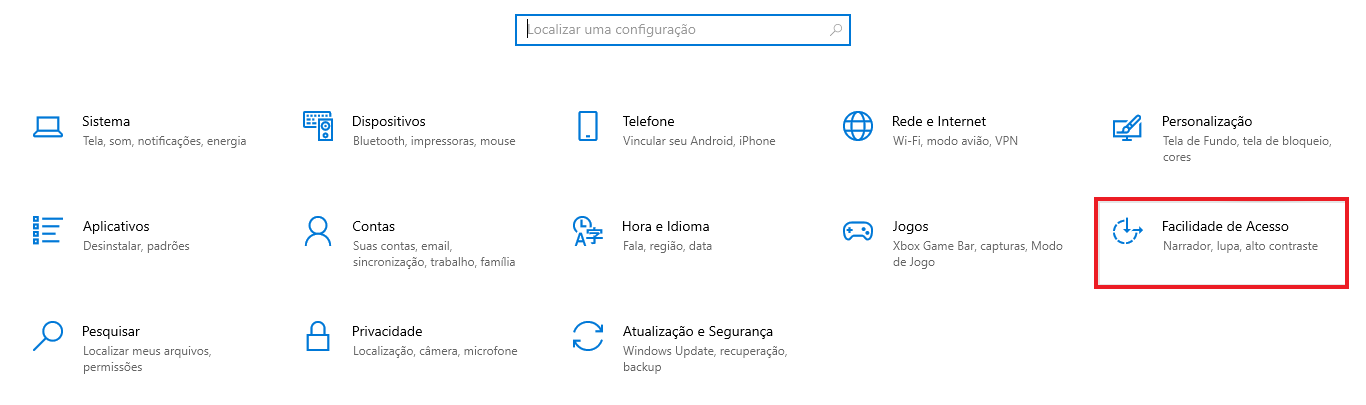Open the 'Hora e Idioma' category label
Image resolution: width=1366 pixels, height=405 pixels.
coord(666,226)
